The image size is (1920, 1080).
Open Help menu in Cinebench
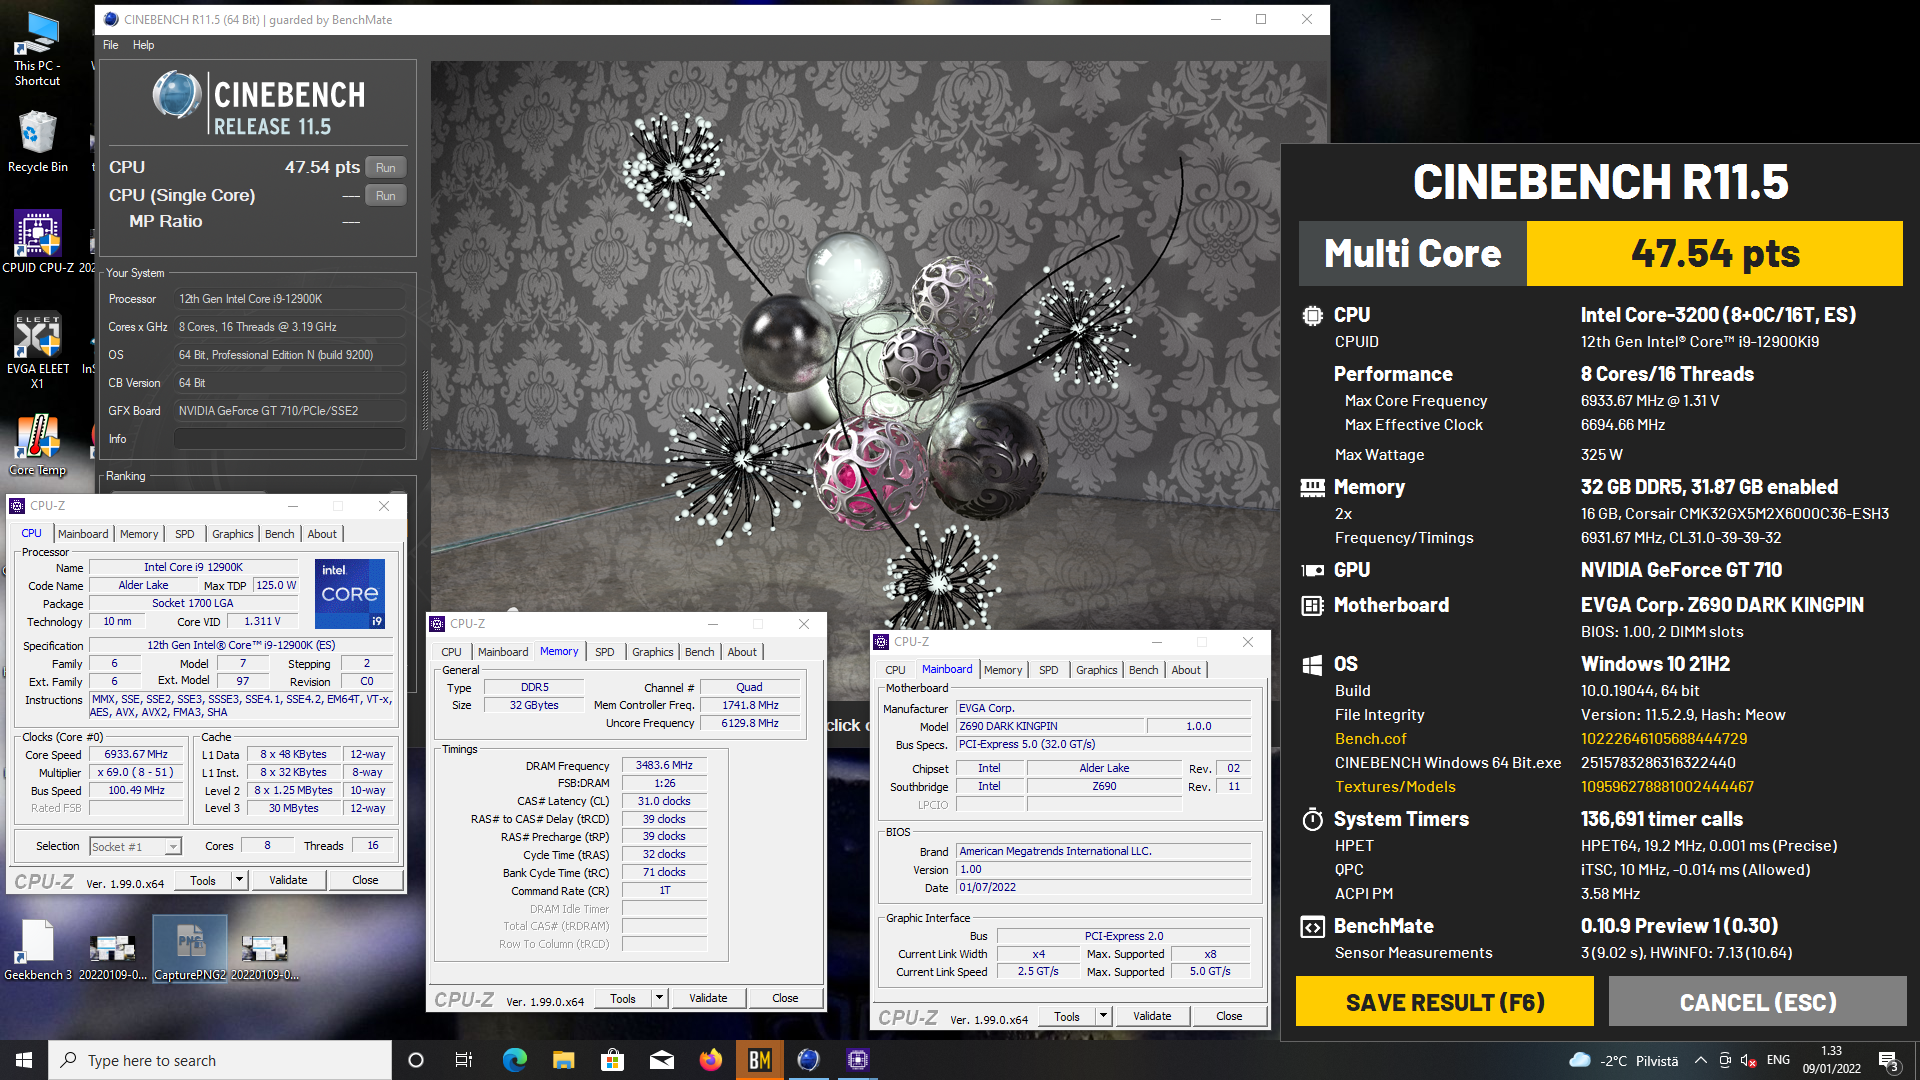click(x=143, y=45)
